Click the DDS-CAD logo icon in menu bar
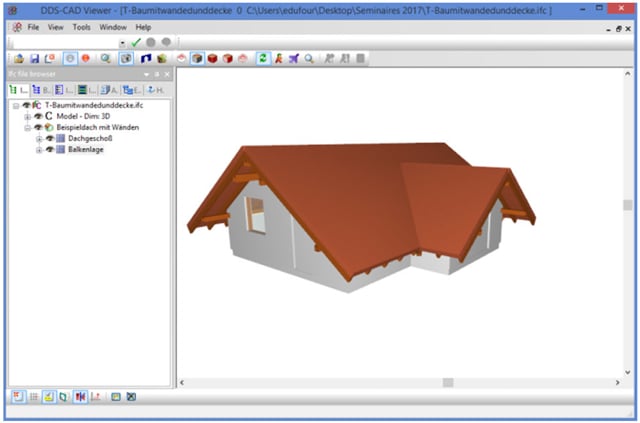640x423 pixels. click(x=17, y=27)
